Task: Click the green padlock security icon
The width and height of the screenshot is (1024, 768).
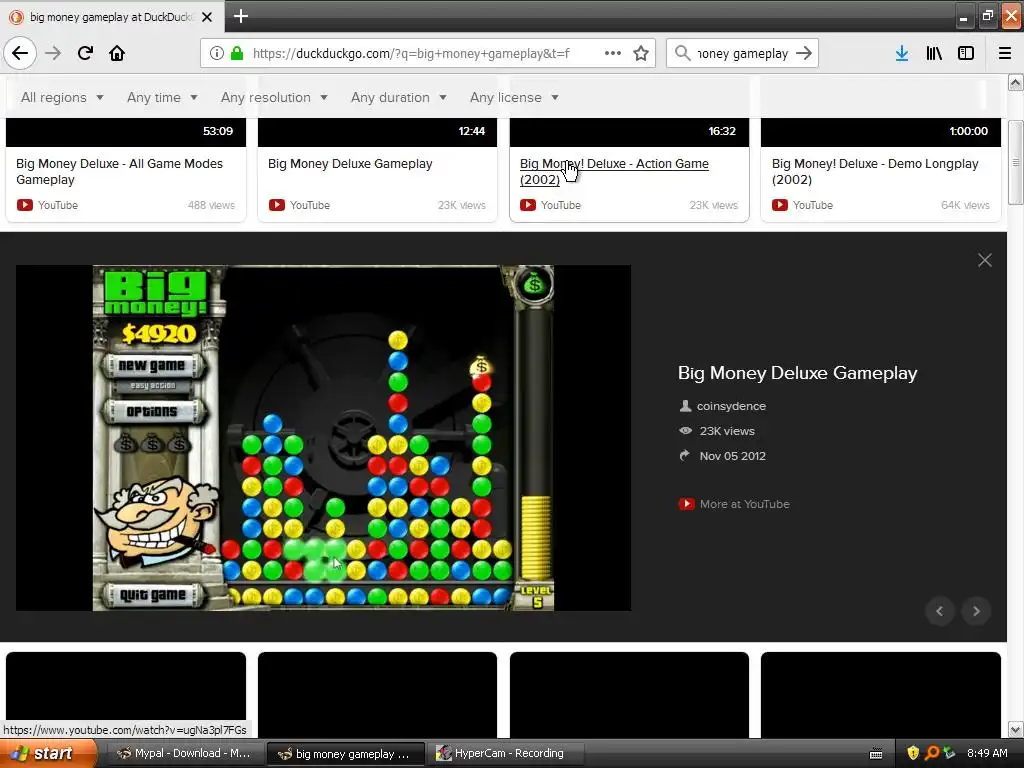Action: pyautogui.click(x=237, y=53)
